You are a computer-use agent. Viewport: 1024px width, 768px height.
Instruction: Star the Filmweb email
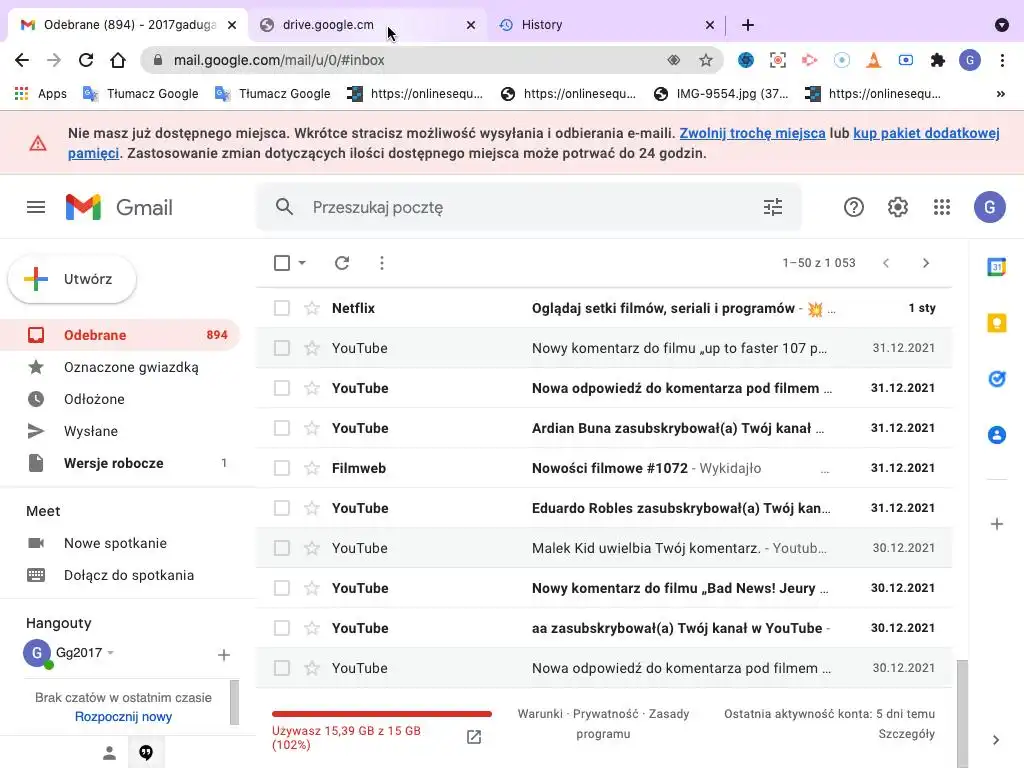coord(312,468)
